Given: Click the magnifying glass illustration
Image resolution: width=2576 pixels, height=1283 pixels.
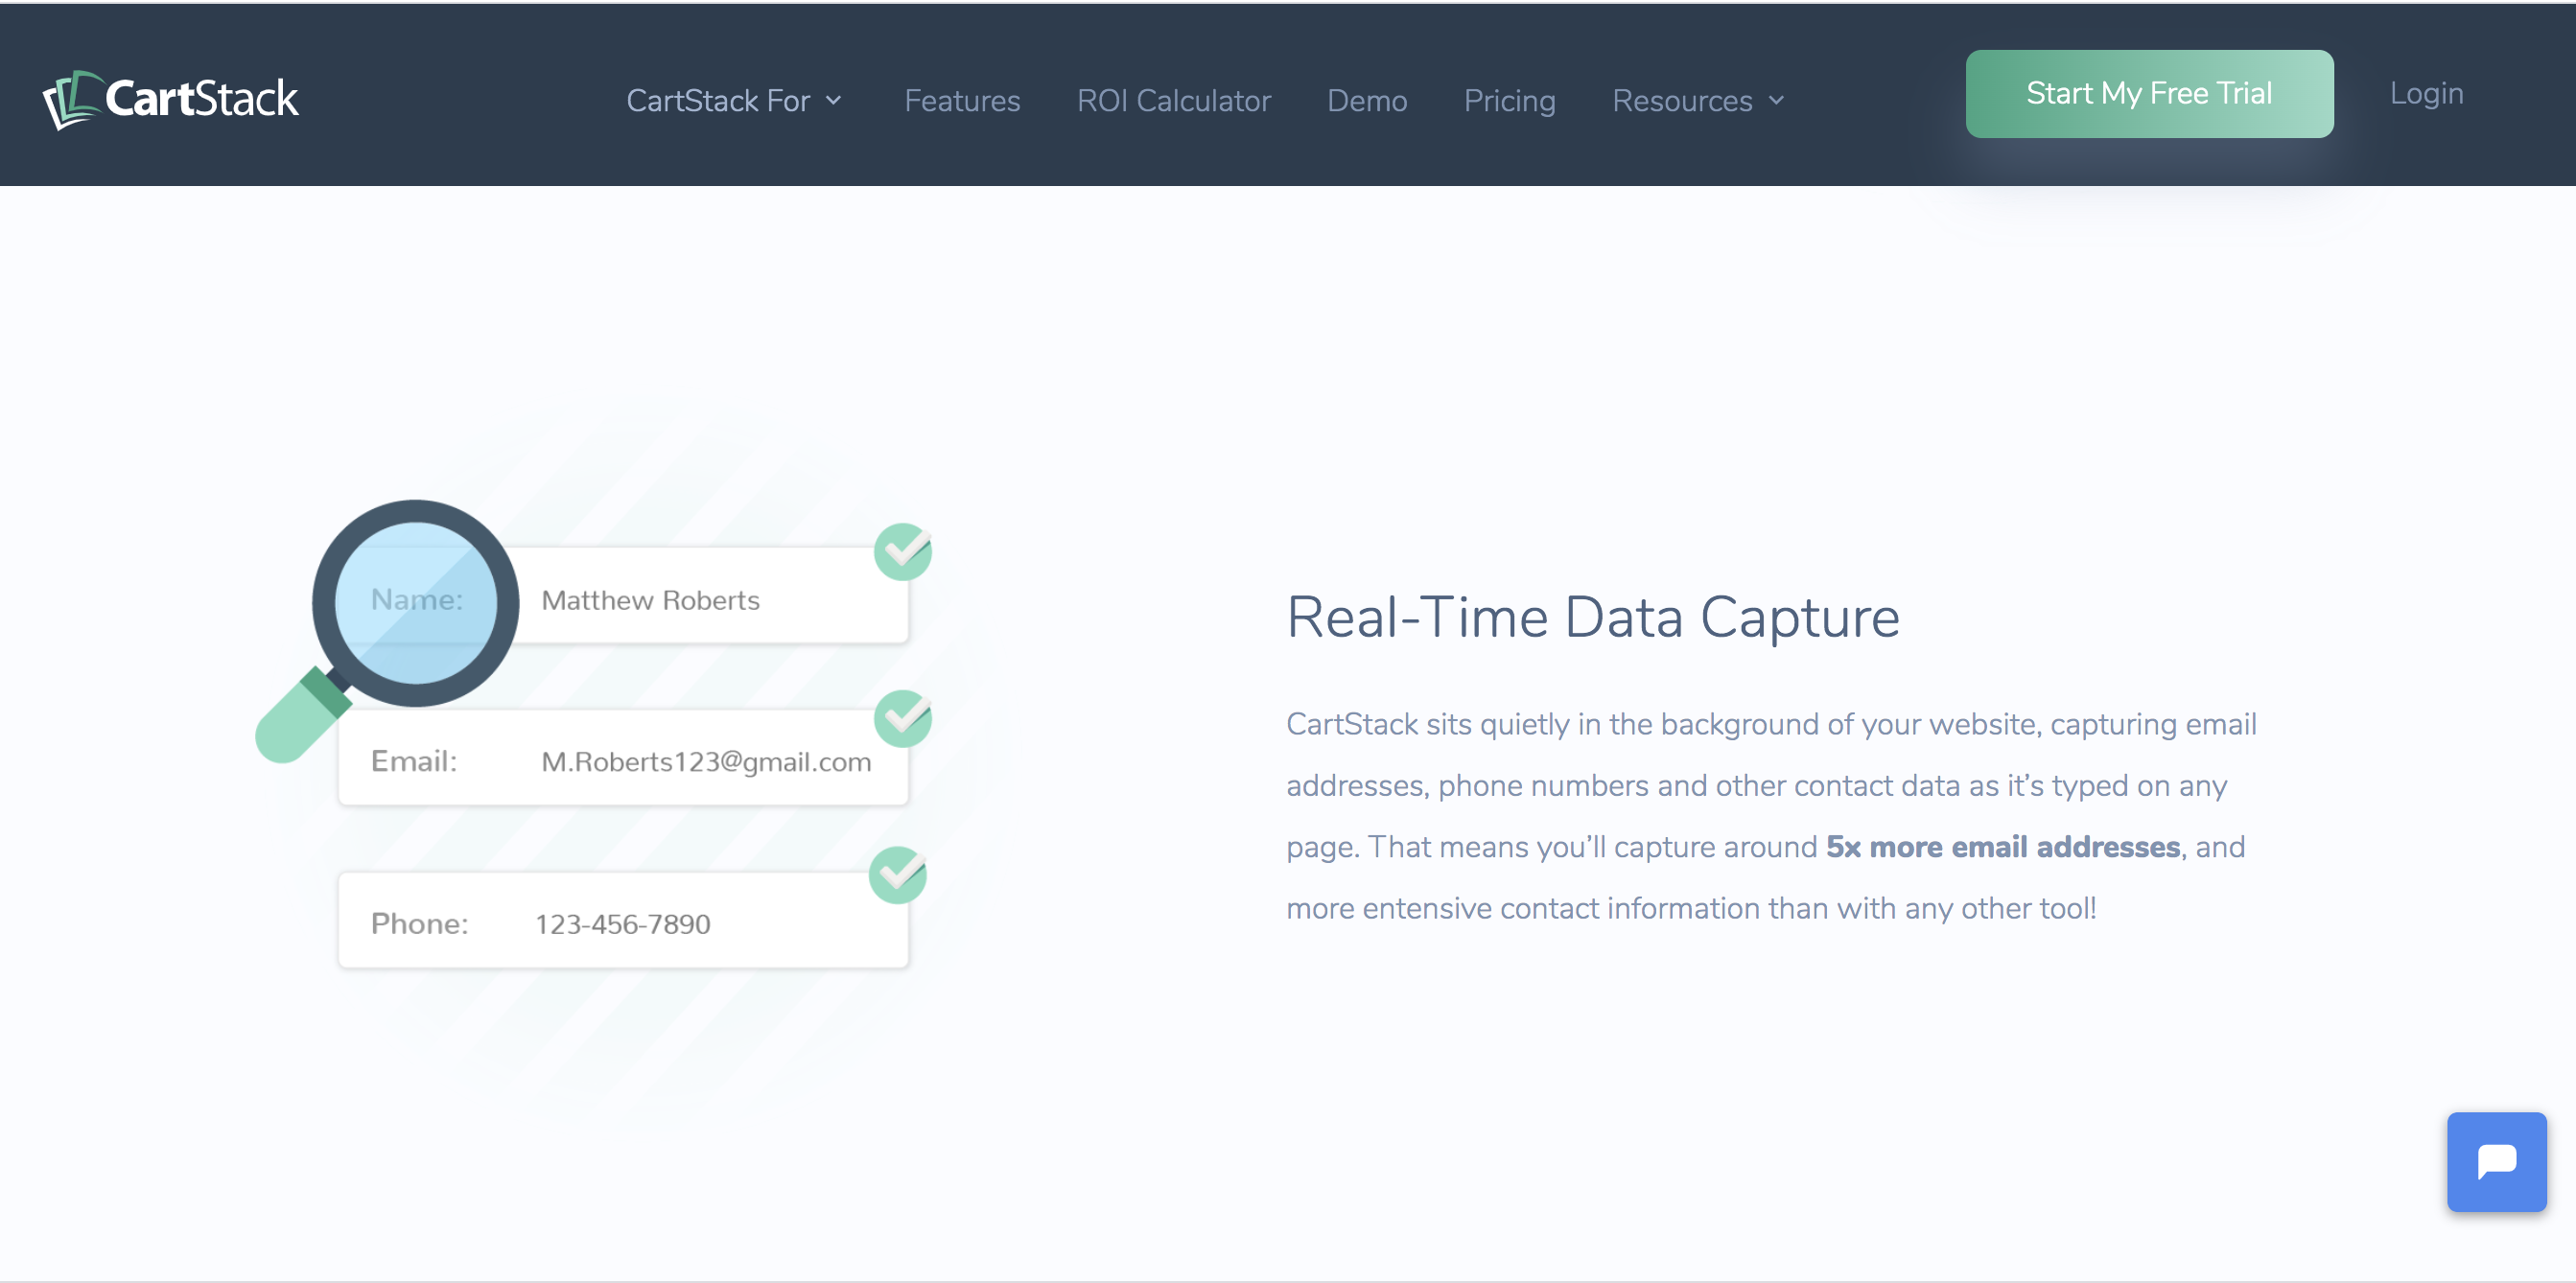Looking at the screenshot, I should [x=413, y=604].
